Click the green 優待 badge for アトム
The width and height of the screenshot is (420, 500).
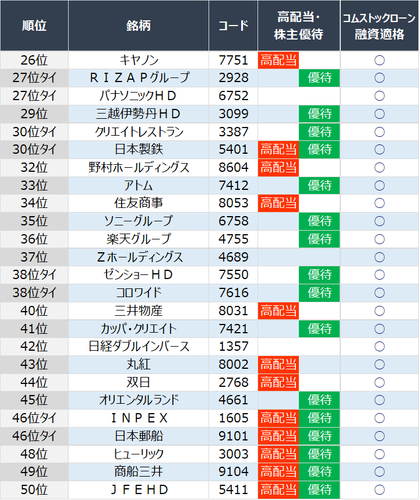(x=319, y=185)
